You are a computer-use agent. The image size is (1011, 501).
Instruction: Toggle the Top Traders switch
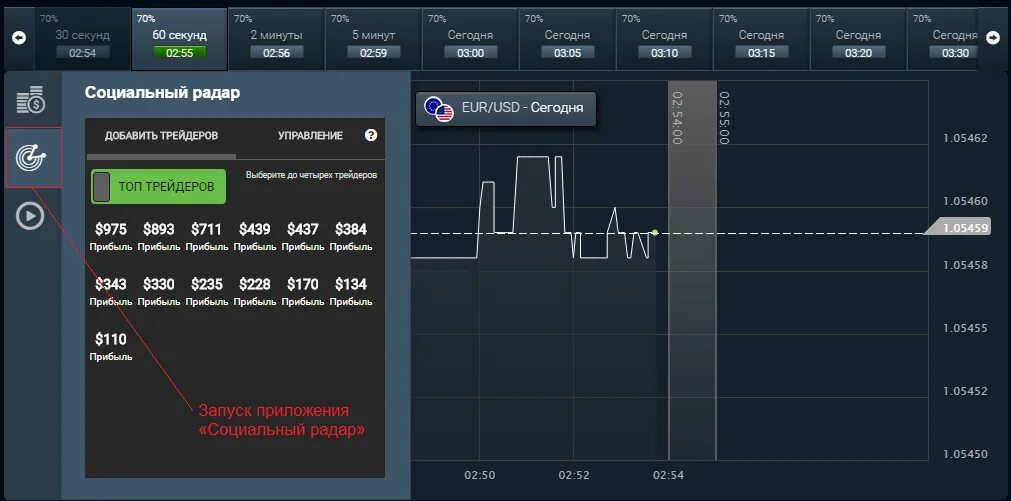159,187
